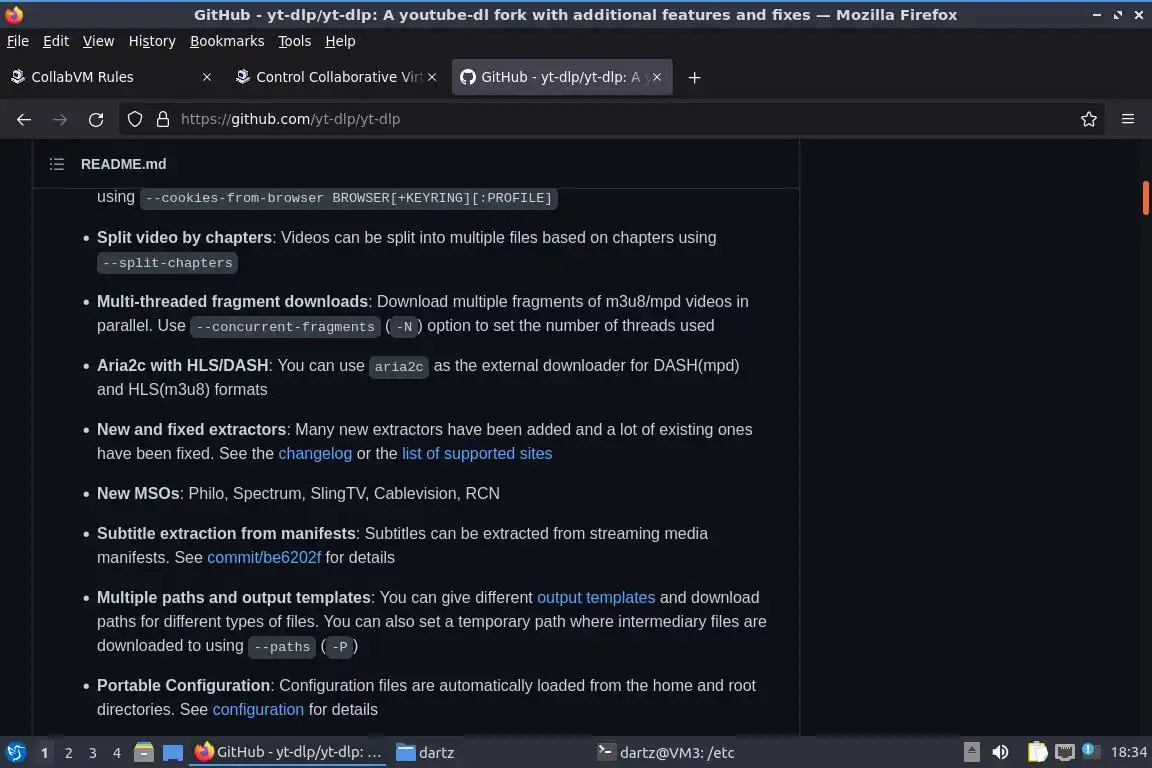The height and width of the screenshot is (768, 1152).
Task: Open the Tools menu
Action: (x=295, y=41)
